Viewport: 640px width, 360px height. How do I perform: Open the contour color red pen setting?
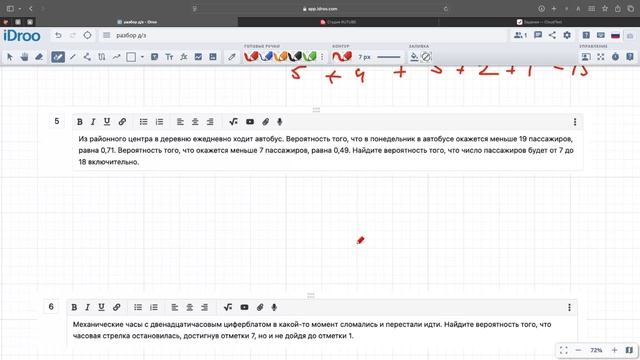(x=342, y=56)
